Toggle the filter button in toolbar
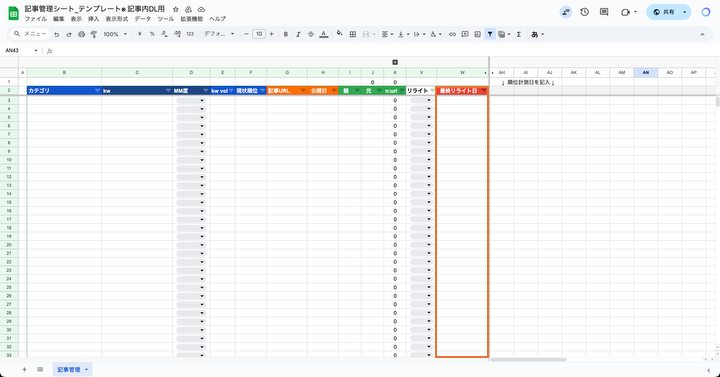This screenshot has width=720, height=377. pyautogui.click(x=490, y=34)
